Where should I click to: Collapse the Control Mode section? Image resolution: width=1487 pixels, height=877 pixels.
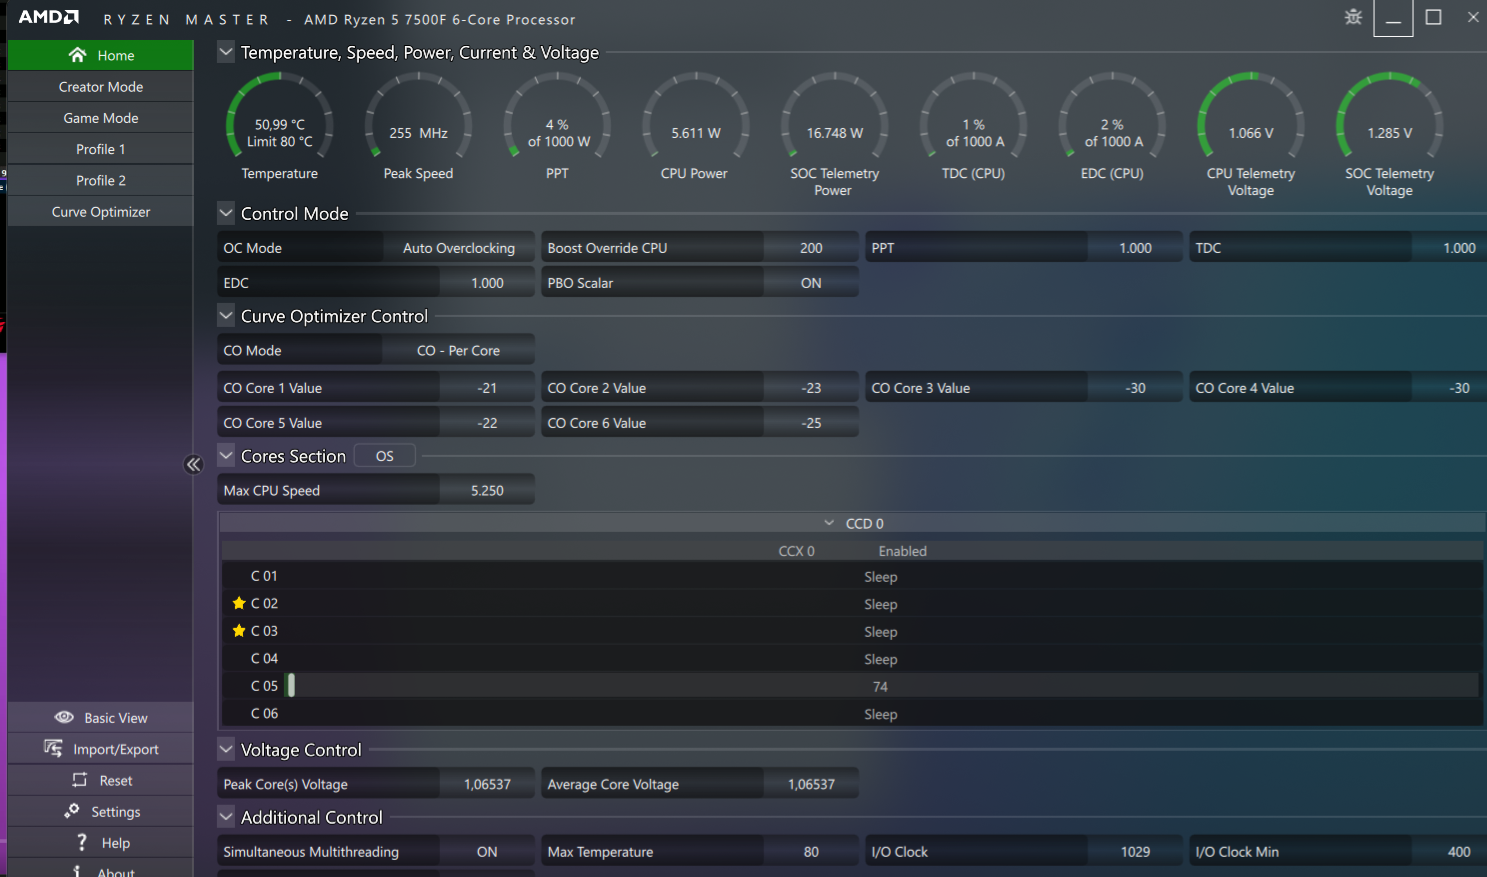tap(226, 213)
